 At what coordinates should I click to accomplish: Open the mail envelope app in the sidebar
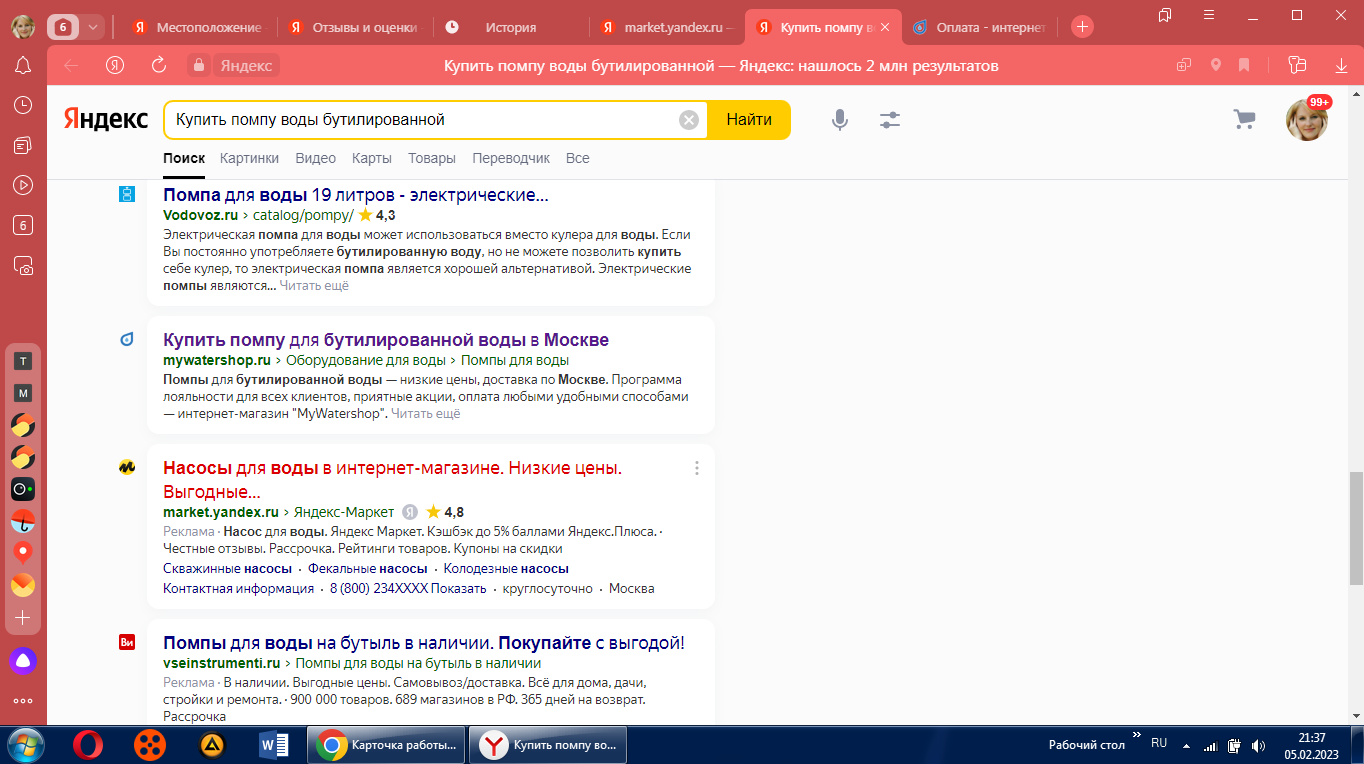tap(23, 585)
